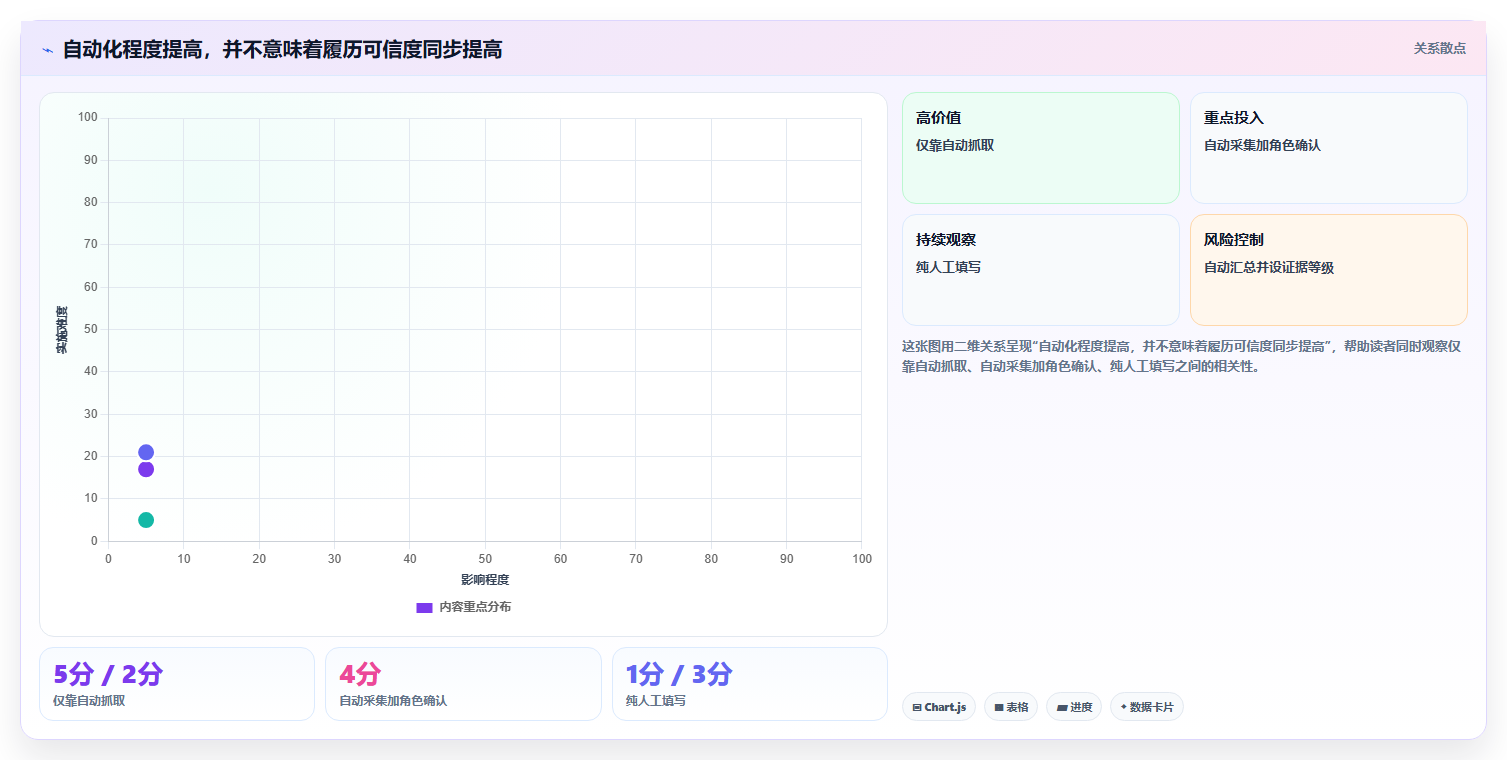Screen dimensions: 1507x760
Task: Click the 100 tick on the x-axis
Action: [862, 558]
